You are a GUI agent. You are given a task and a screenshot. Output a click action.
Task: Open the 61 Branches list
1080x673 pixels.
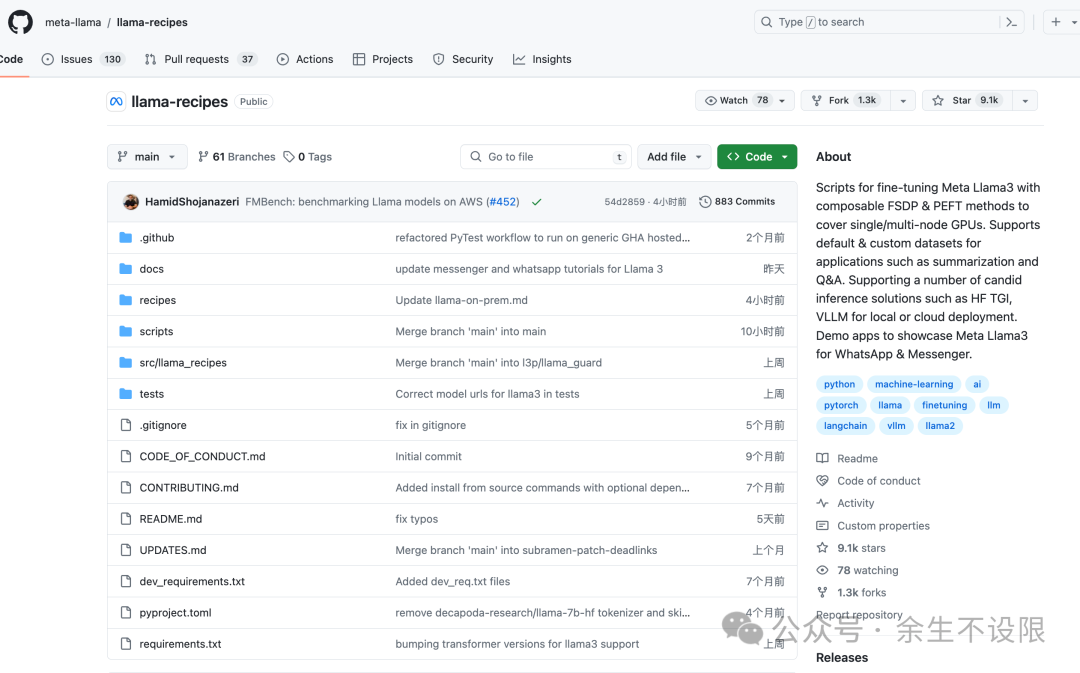pos(237,157)
